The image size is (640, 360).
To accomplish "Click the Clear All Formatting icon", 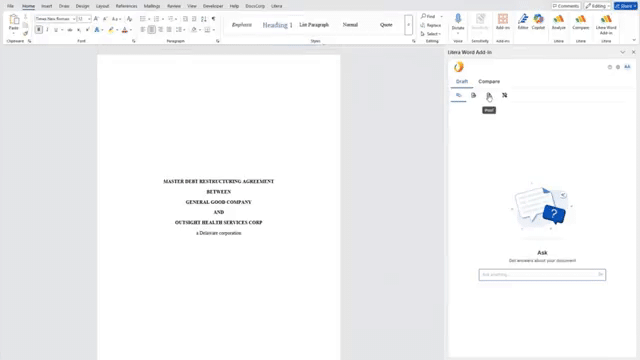I will (129, 19).
